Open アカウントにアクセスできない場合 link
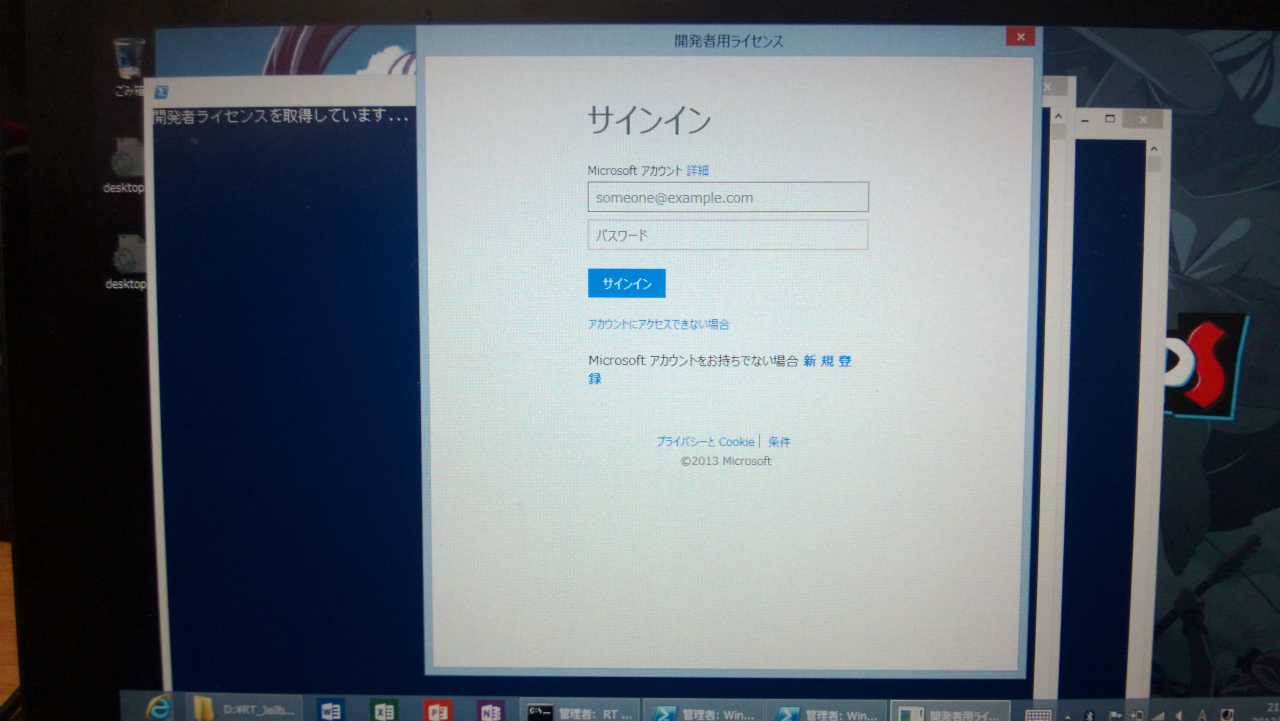The image size is (1280, 721). 658,324
